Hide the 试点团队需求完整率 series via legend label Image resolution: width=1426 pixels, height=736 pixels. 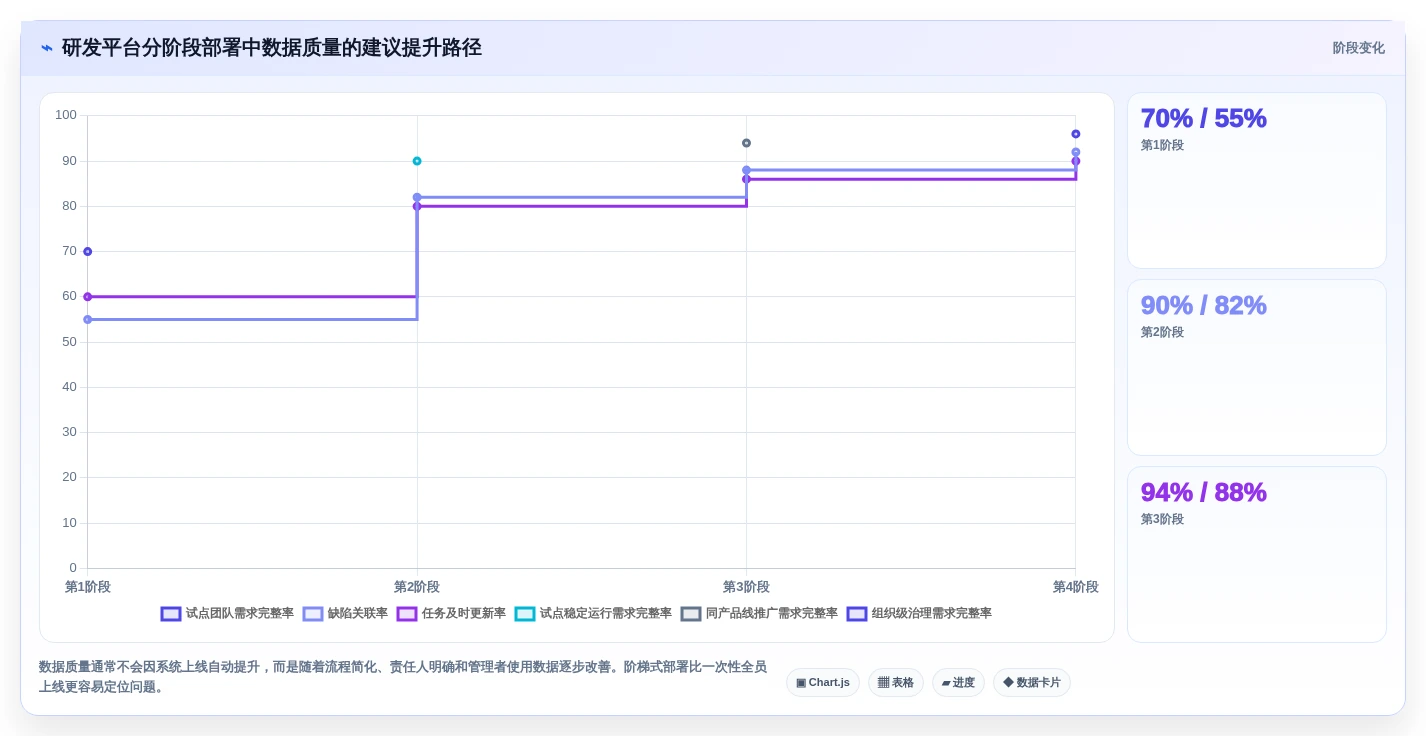point(240,614)
